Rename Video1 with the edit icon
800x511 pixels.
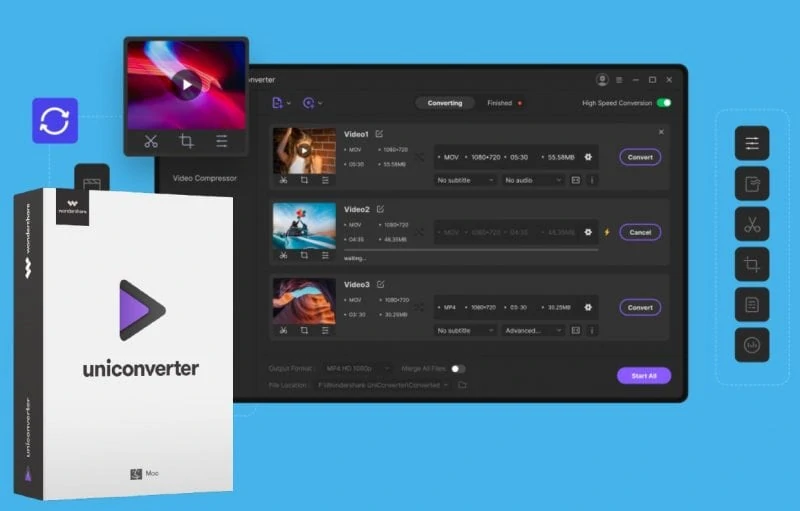click(379, 134)
